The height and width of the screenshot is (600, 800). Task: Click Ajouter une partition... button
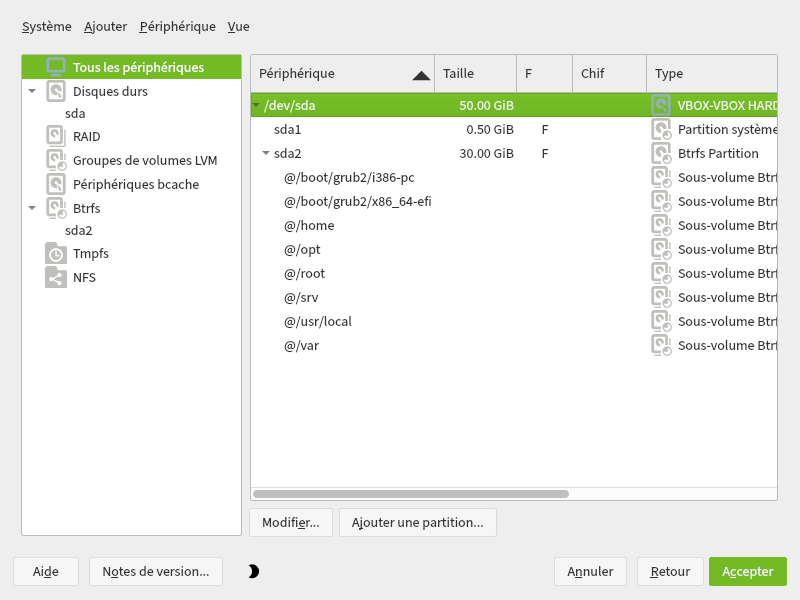[x=417, y=522]
